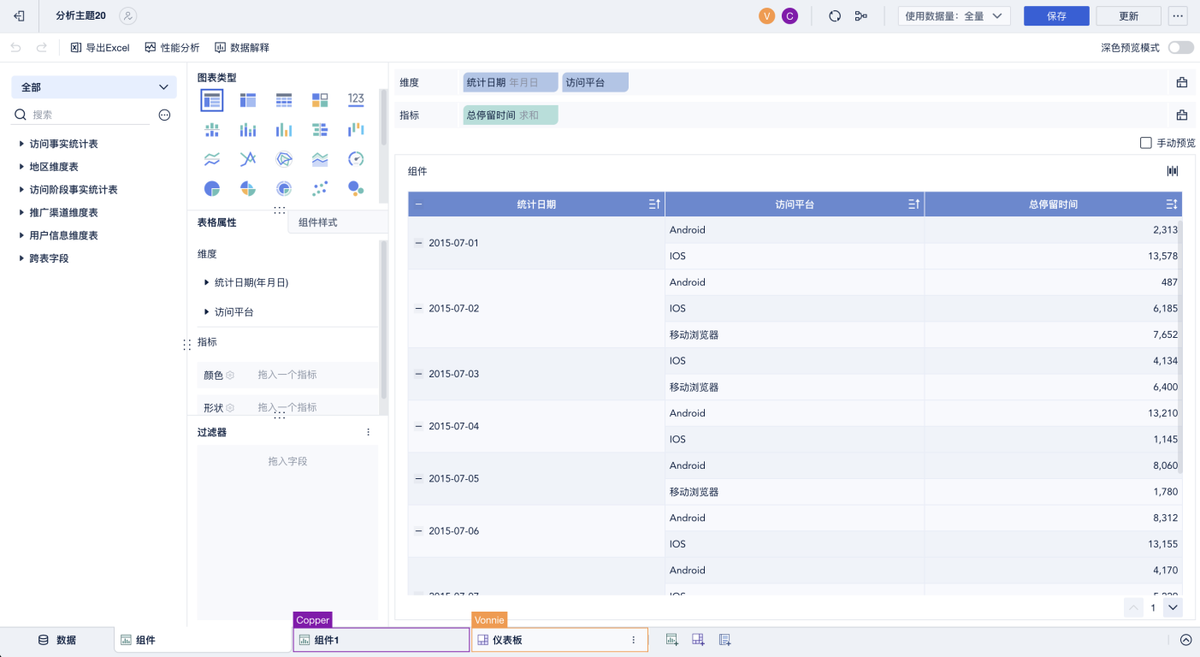Open the indicator row toolbox icon
Screen dimensions: 1200x657
tap(1181, 115)
